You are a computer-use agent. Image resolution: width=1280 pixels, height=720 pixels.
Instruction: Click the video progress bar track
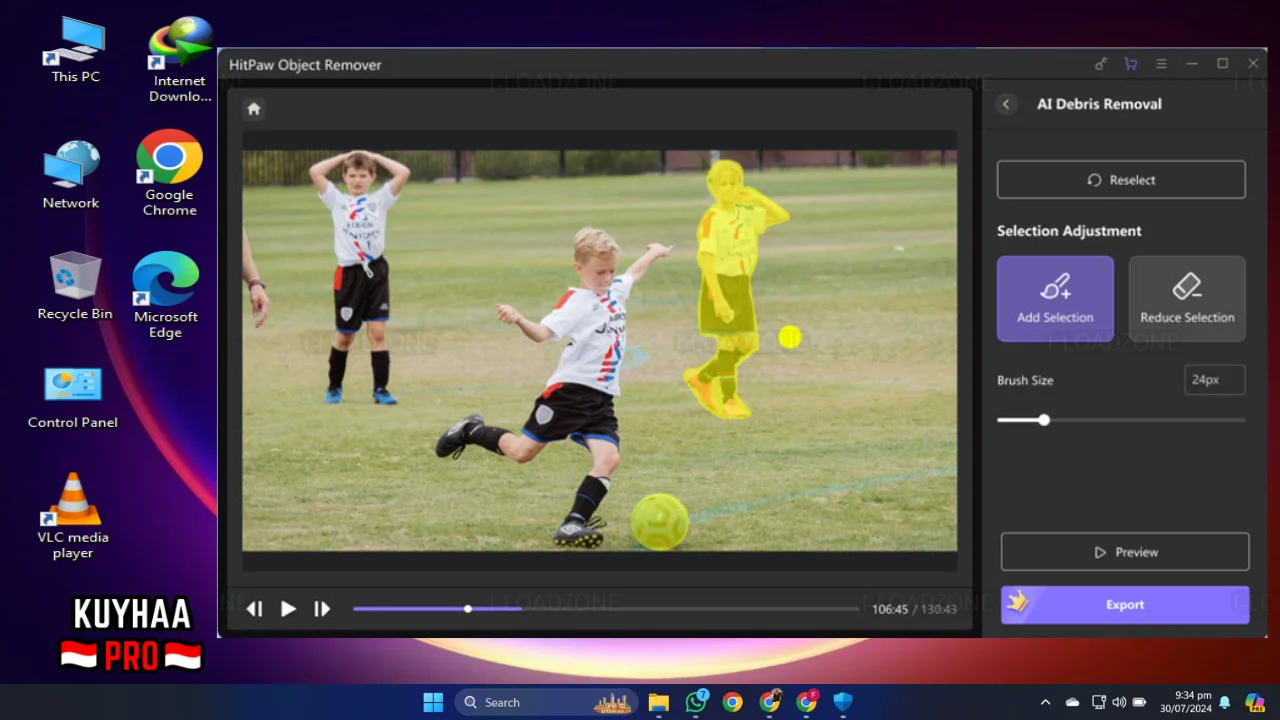[x=606, y=608]
